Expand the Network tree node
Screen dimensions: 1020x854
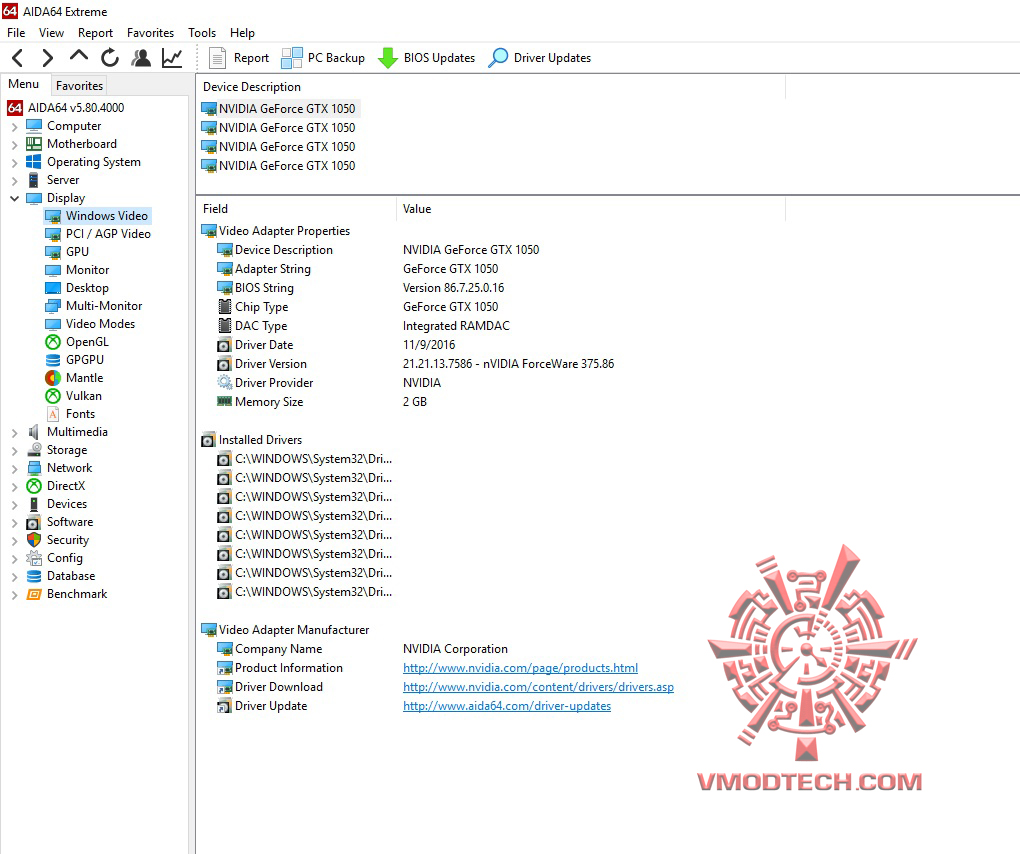click(14, 468)
